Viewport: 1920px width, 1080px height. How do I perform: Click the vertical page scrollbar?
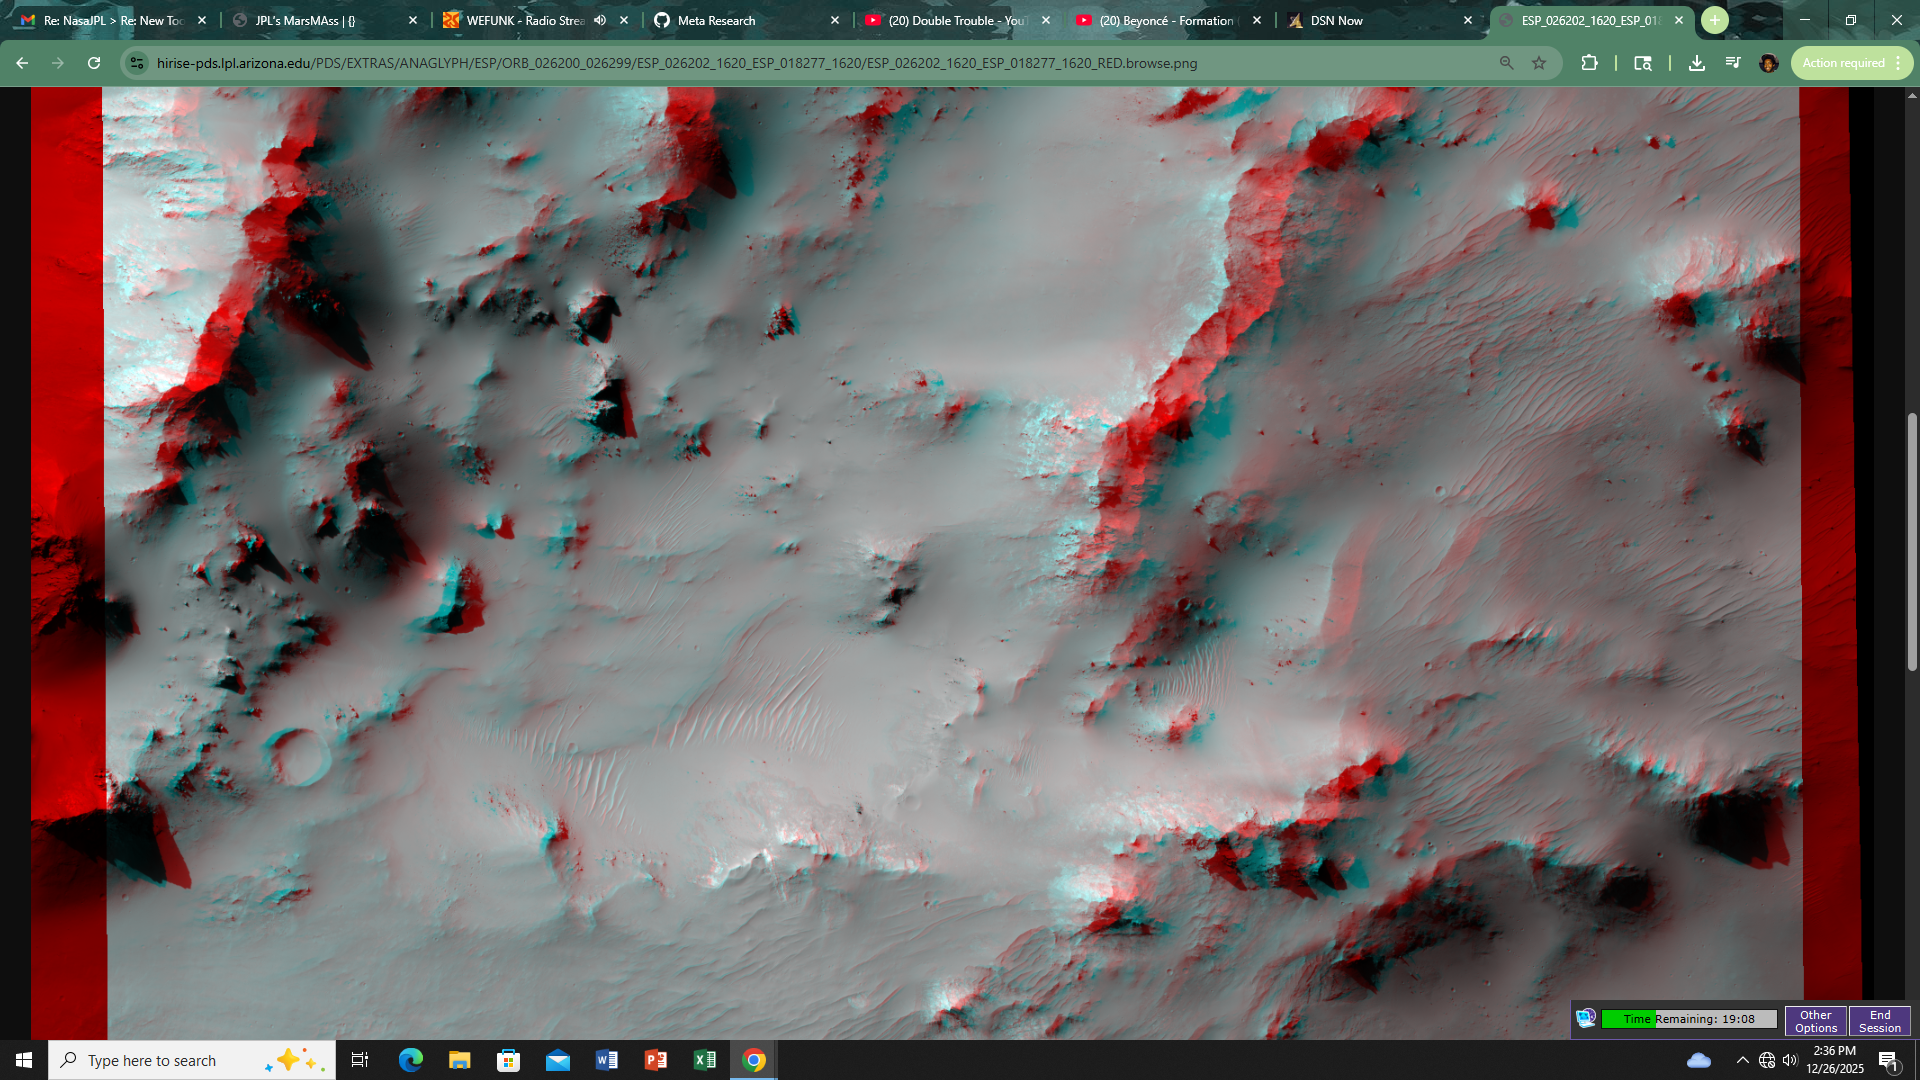point(1912,540)
